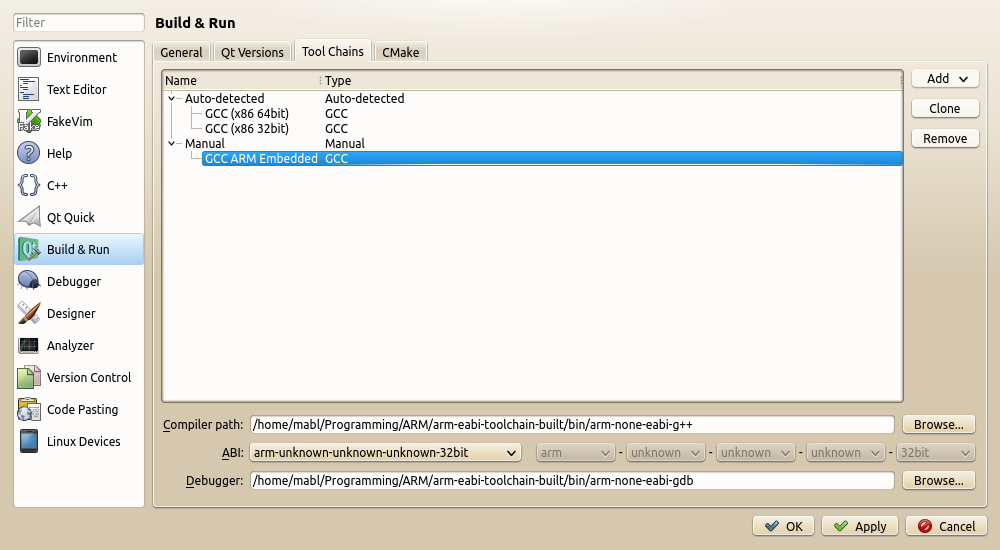Focus the Filter search field
This screenshot has height=550, width=1000.
(x=79, y=22)
